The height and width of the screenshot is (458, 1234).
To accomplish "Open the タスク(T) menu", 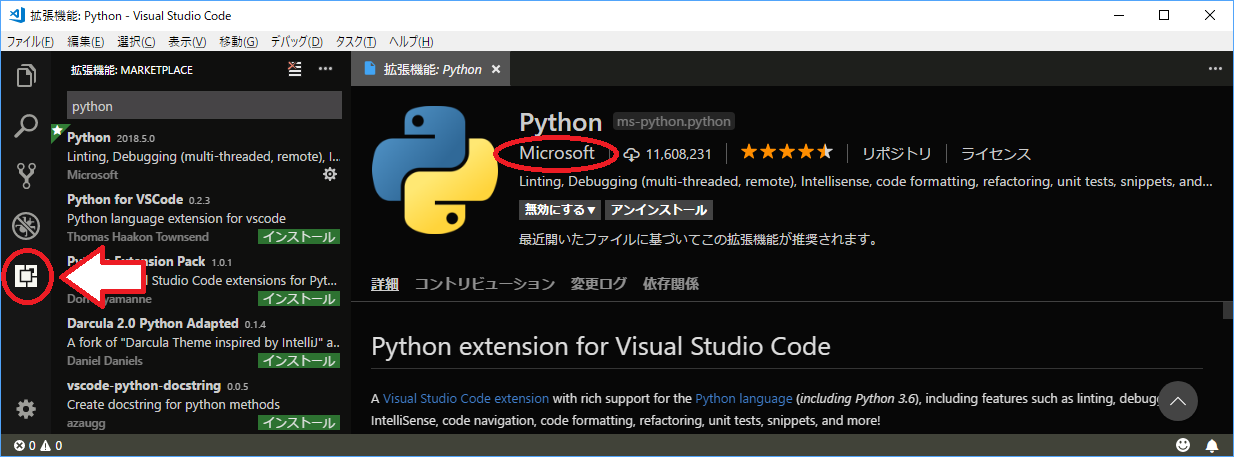I will point(355,41).
